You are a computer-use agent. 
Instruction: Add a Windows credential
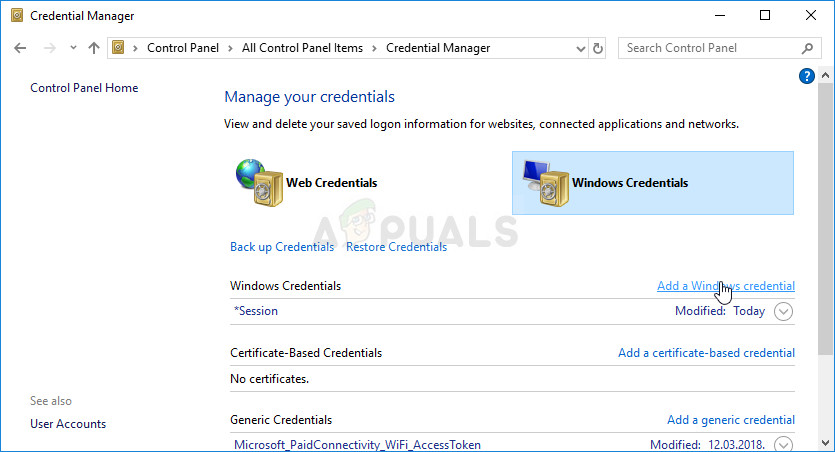726,286
